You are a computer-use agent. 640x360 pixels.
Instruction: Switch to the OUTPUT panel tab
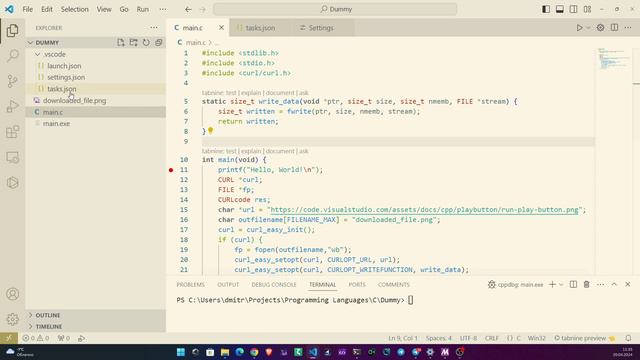click(x=228, y=284)
